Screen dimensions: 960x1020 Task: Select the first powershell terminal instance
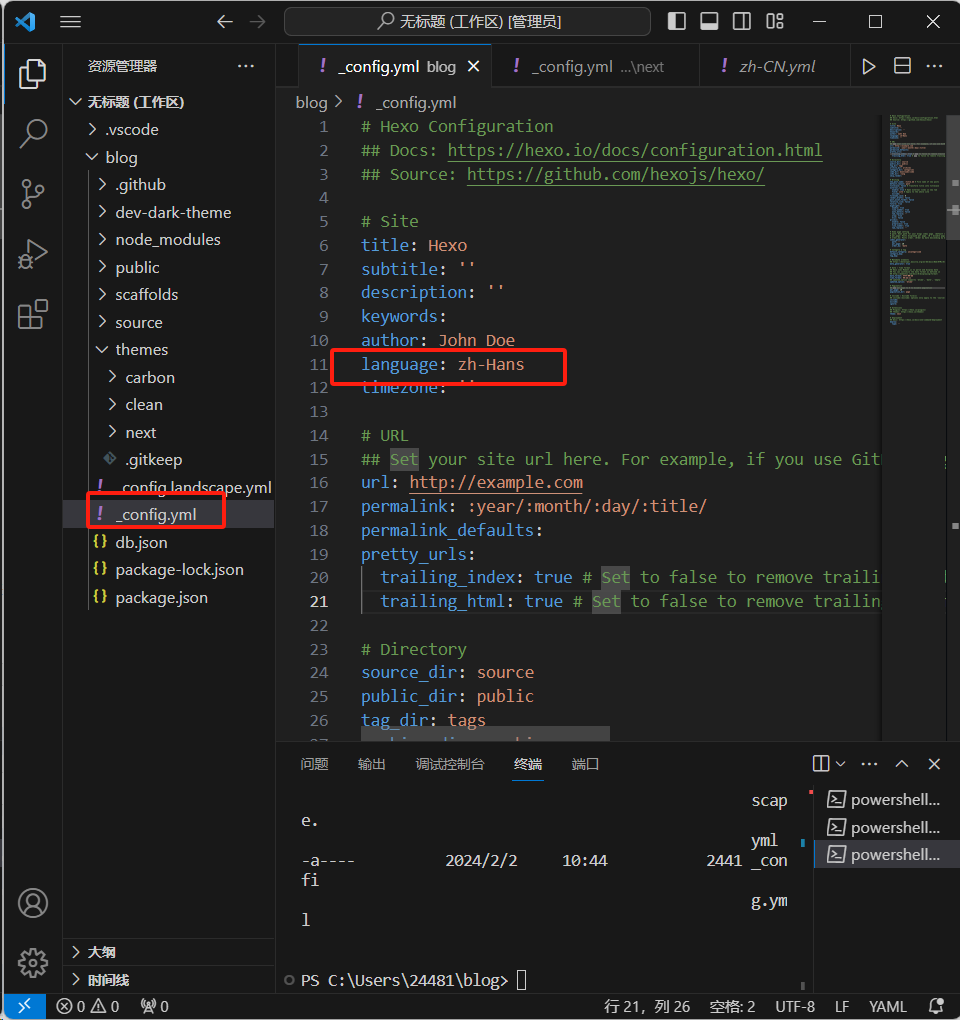pyautogui.click(x=887, y=799)
